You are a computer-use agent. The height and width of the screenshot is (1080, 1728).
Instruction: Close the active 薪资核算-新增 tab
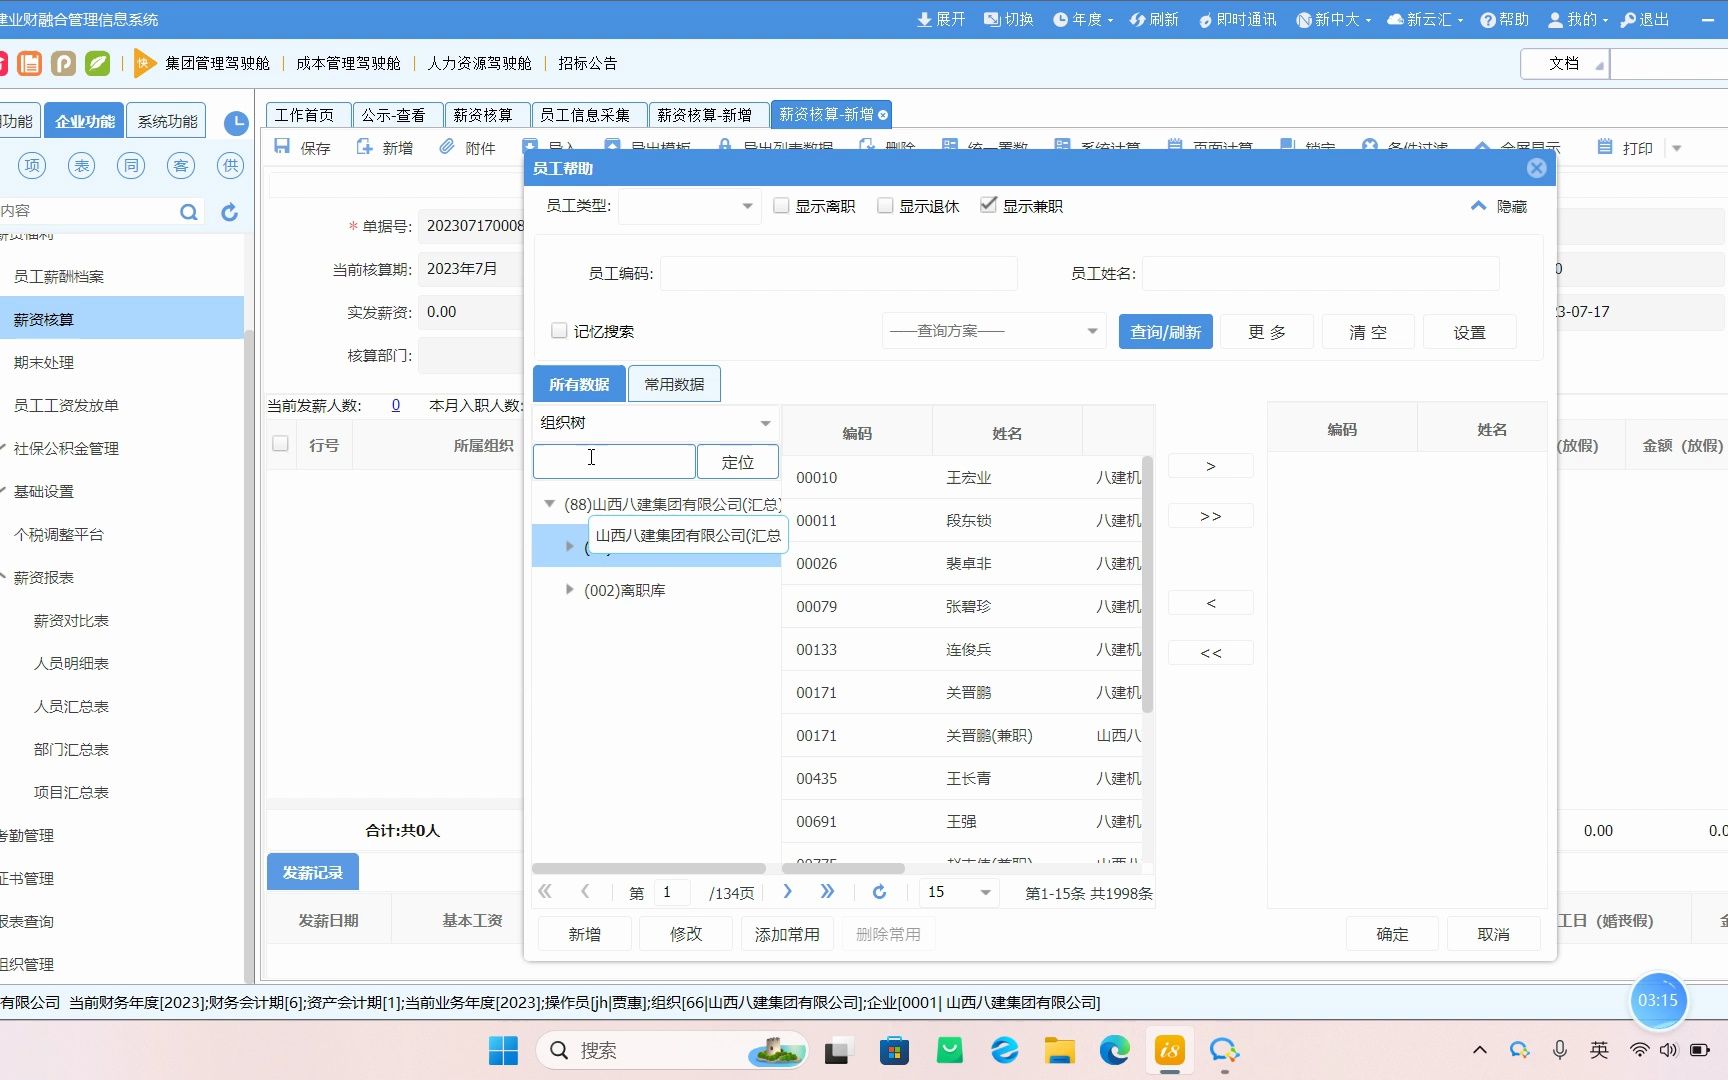coord(883,115)
